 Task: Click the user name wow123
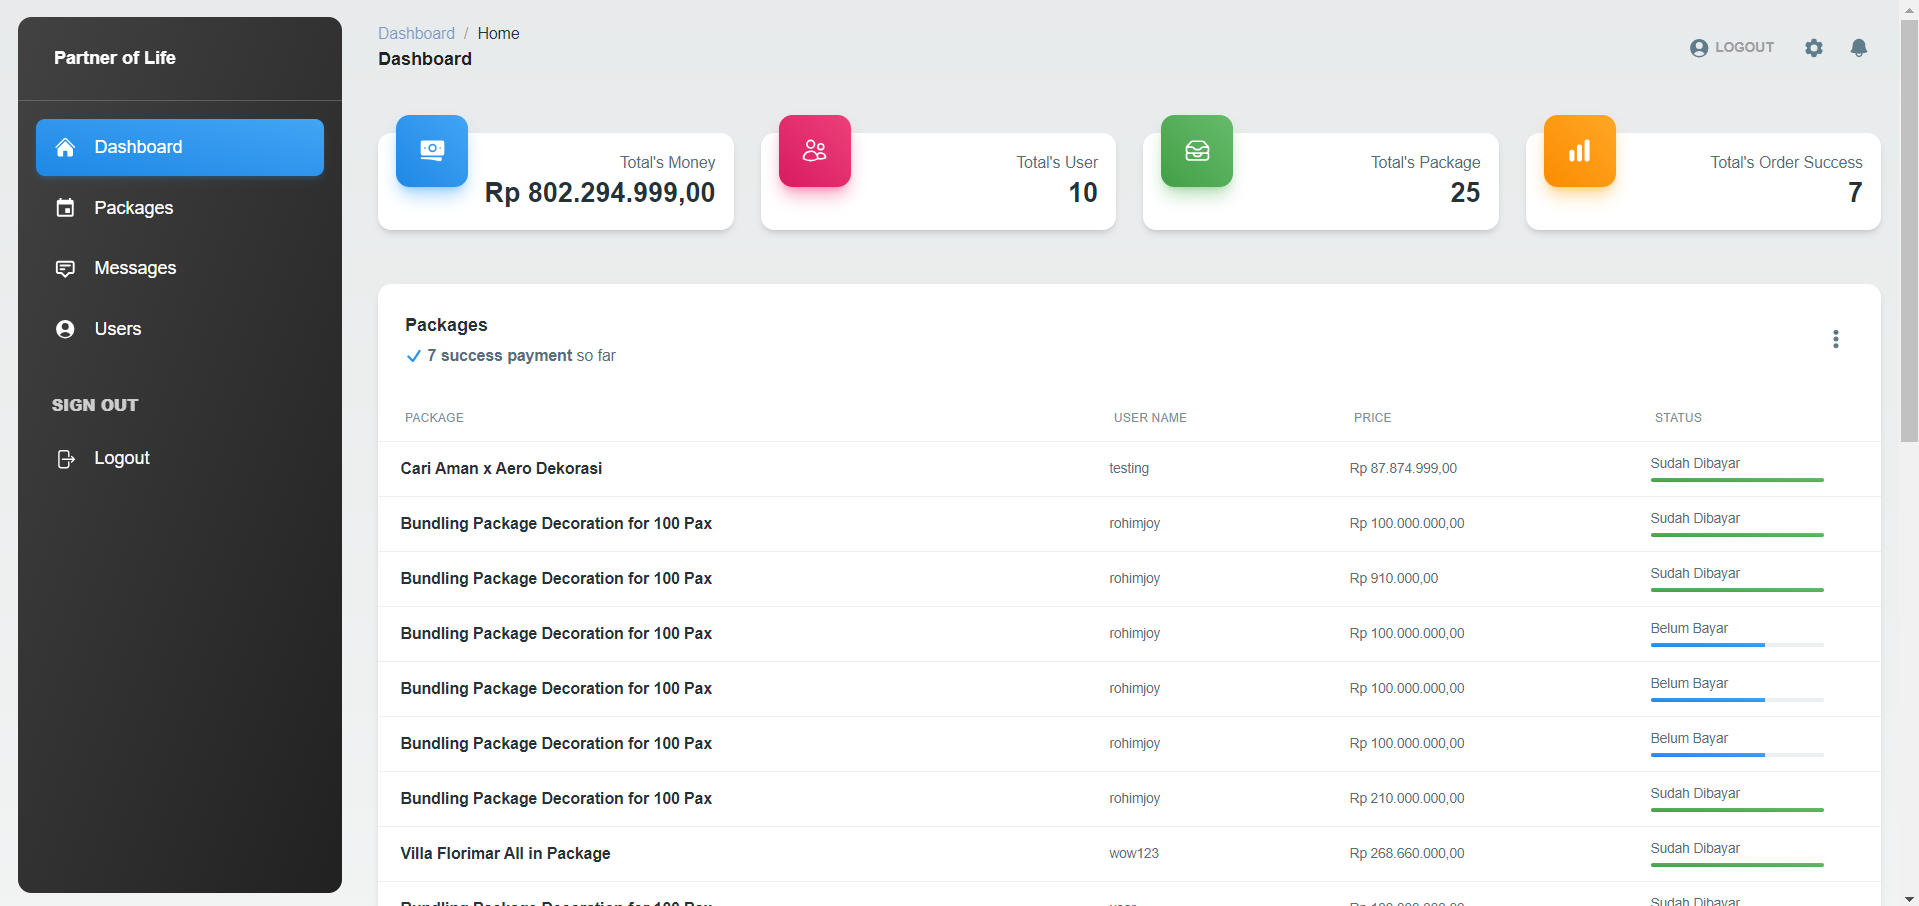click(x=1134, y=853)
